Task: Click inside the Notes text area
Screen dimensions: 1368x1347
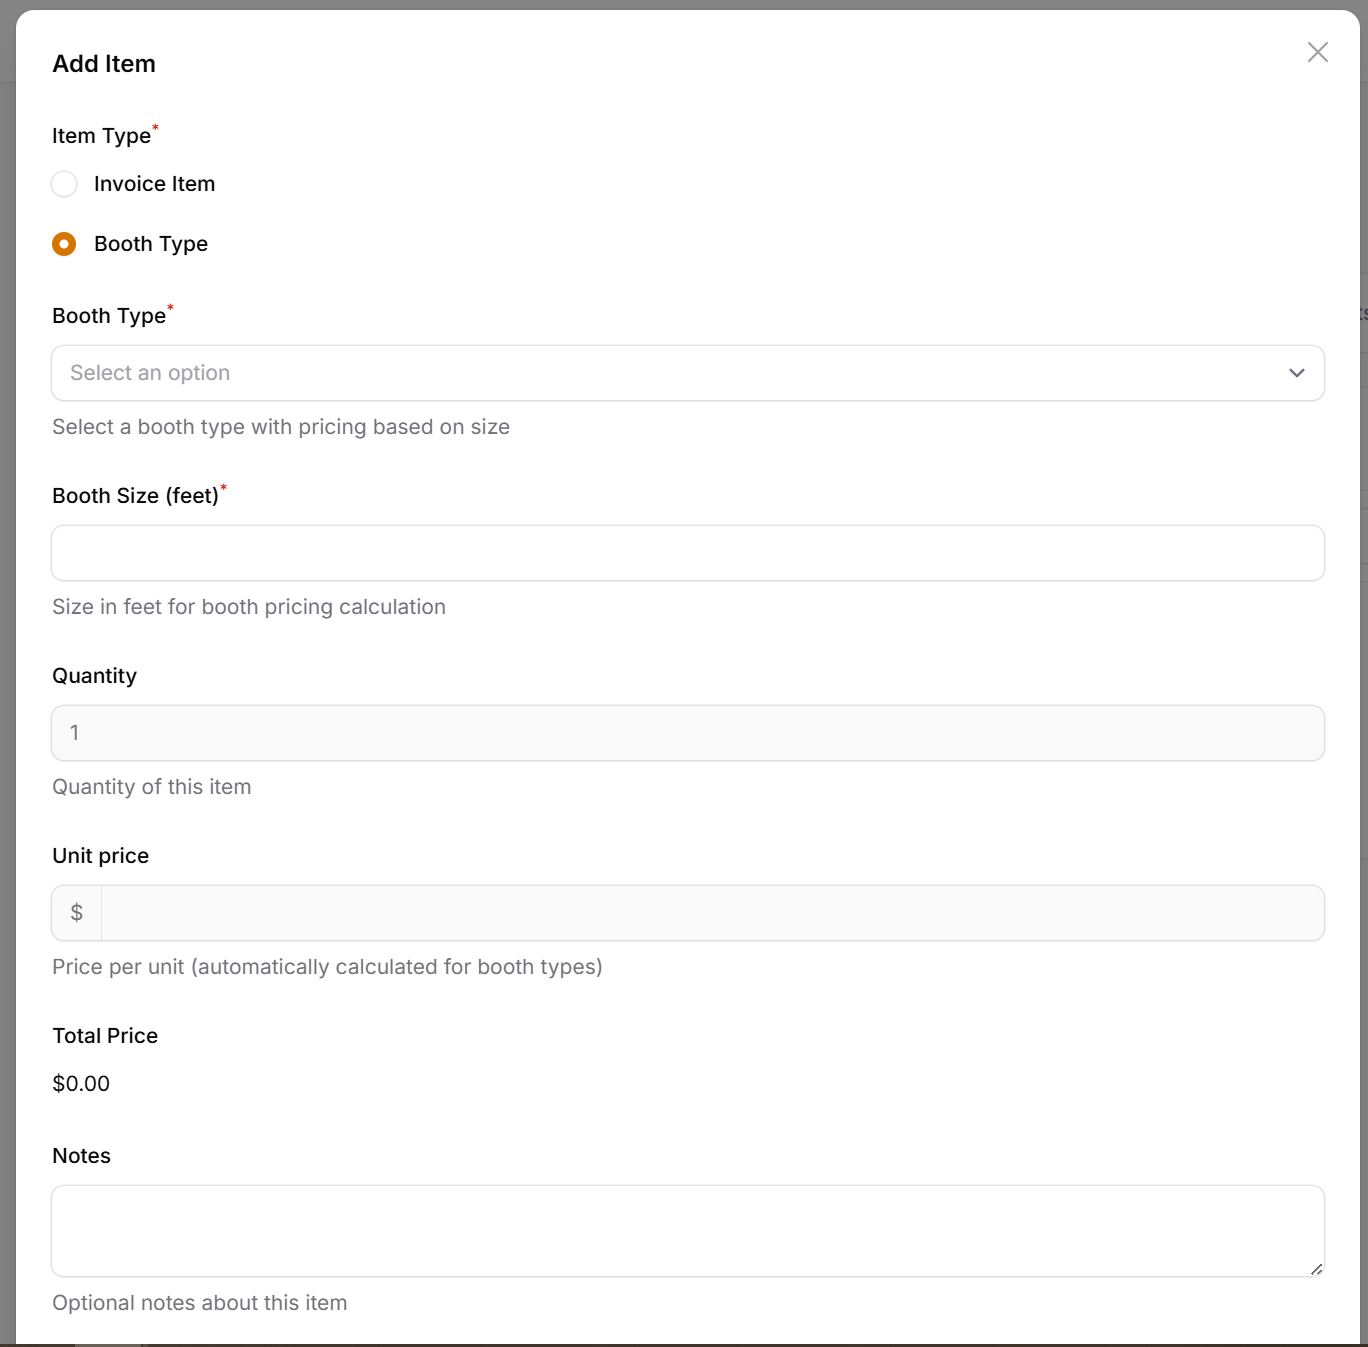Action: [688, 1231]
